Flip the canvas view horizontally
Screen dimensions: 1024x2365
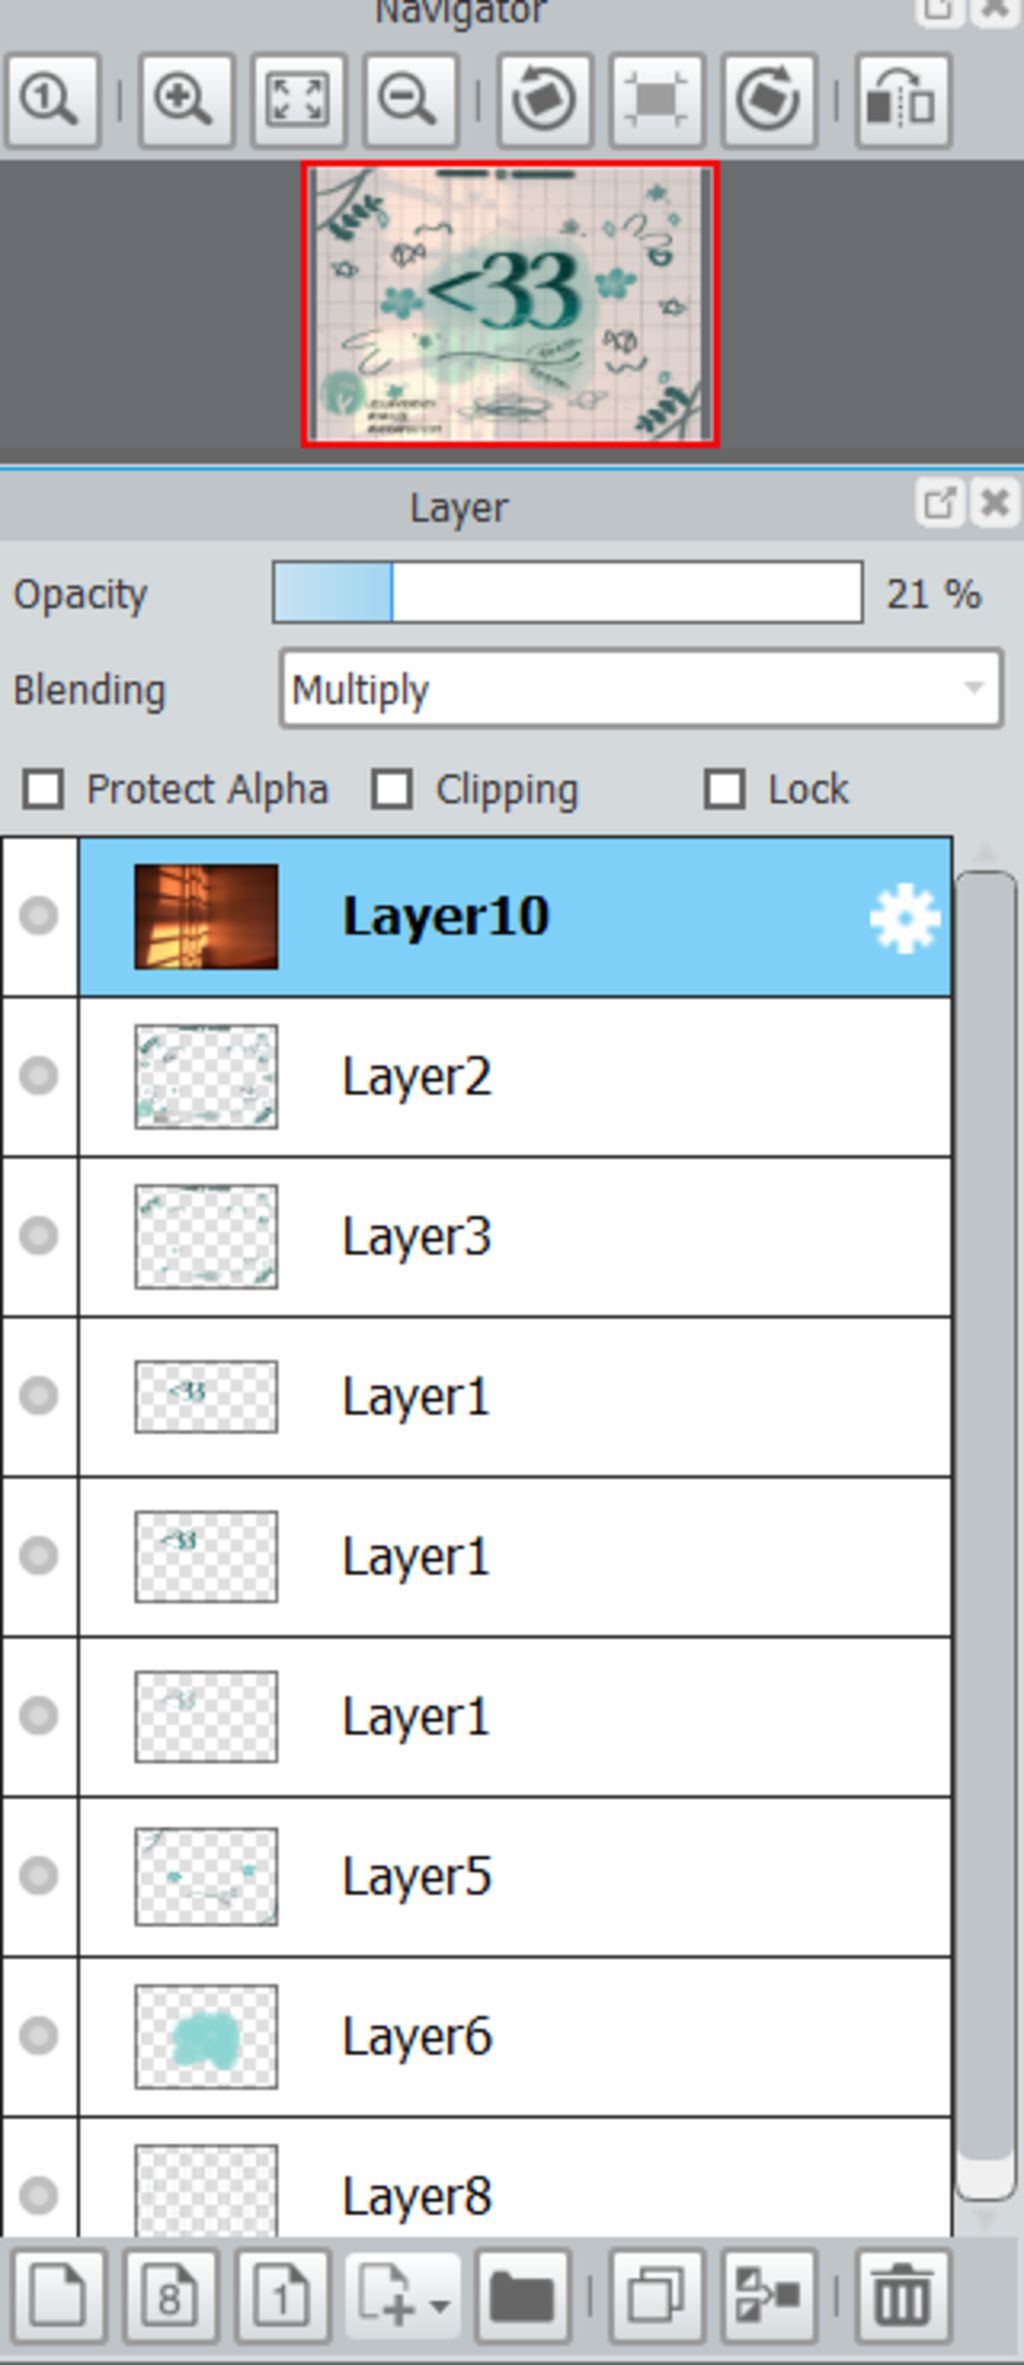pos(902,101)
